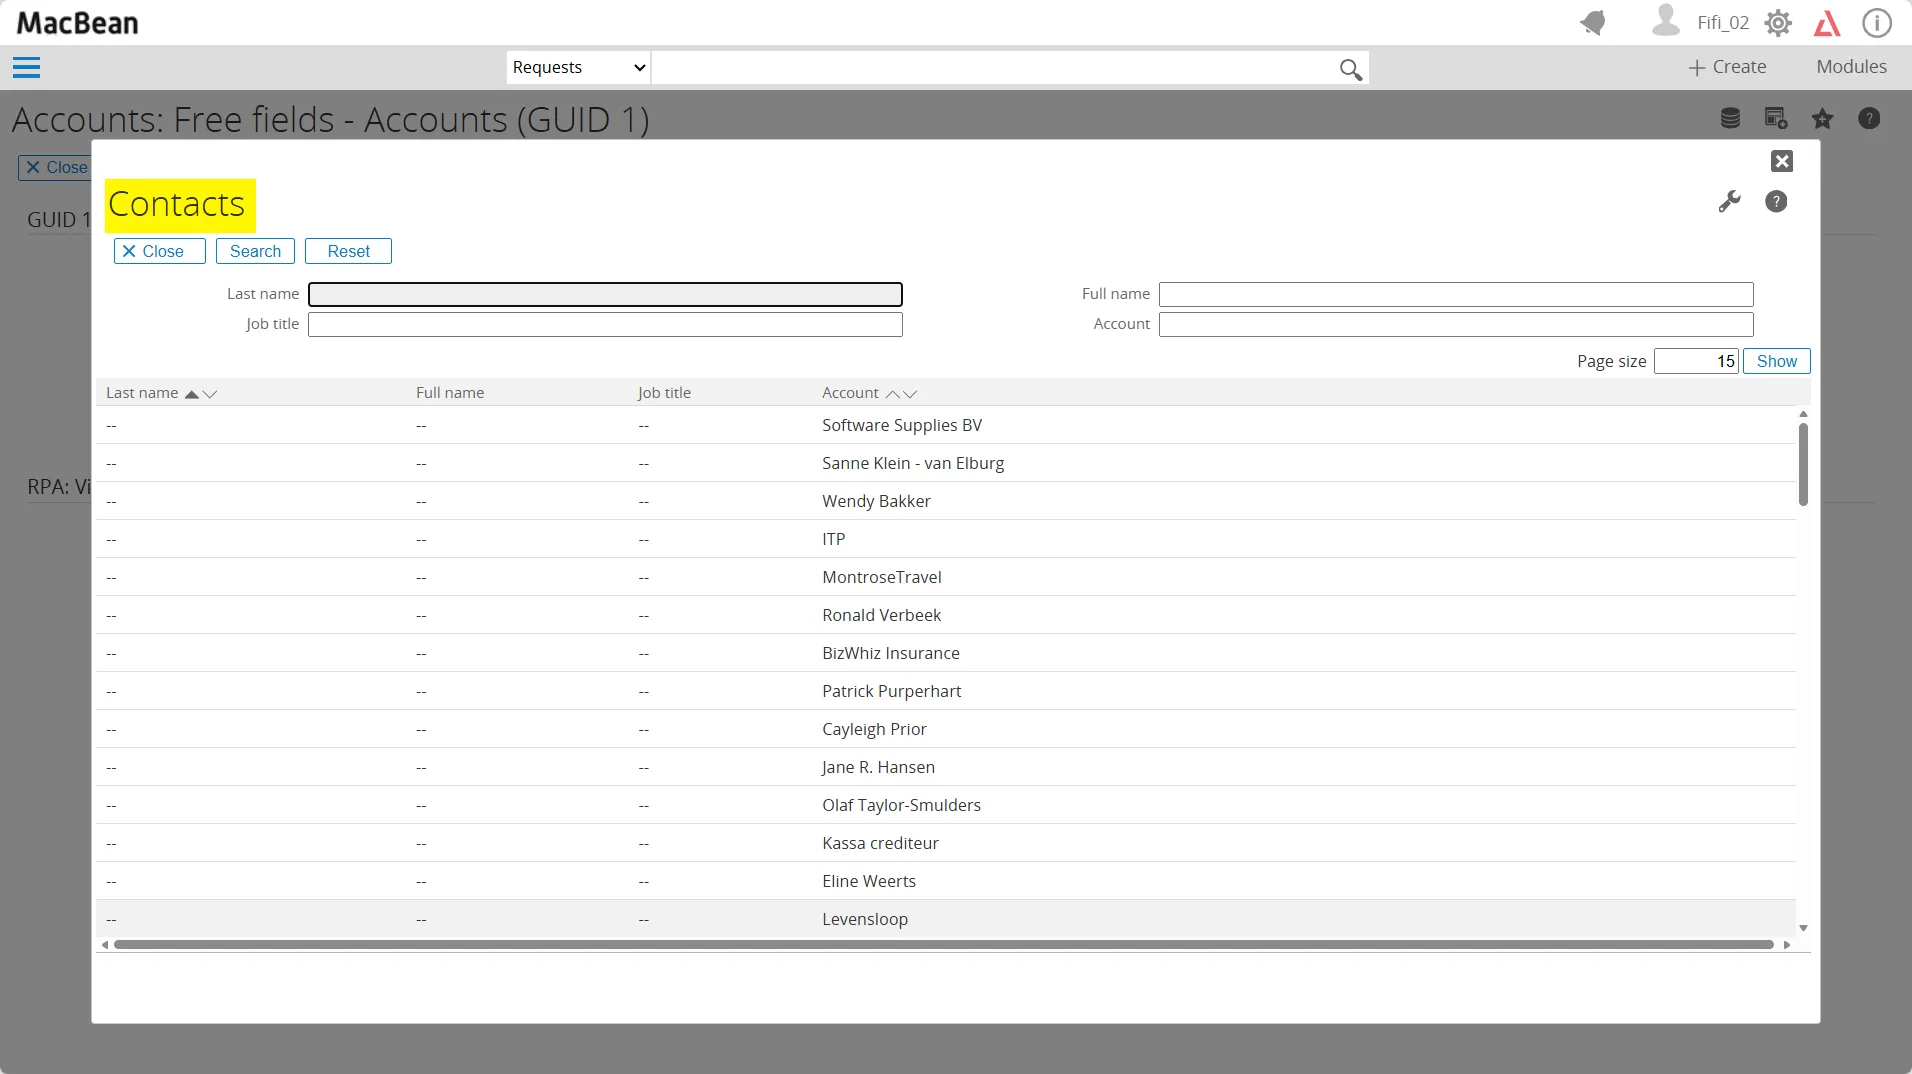Open the help icon inside Contacts dialog
This screenshot has height=1074, width=1912.
point(1776,202)
